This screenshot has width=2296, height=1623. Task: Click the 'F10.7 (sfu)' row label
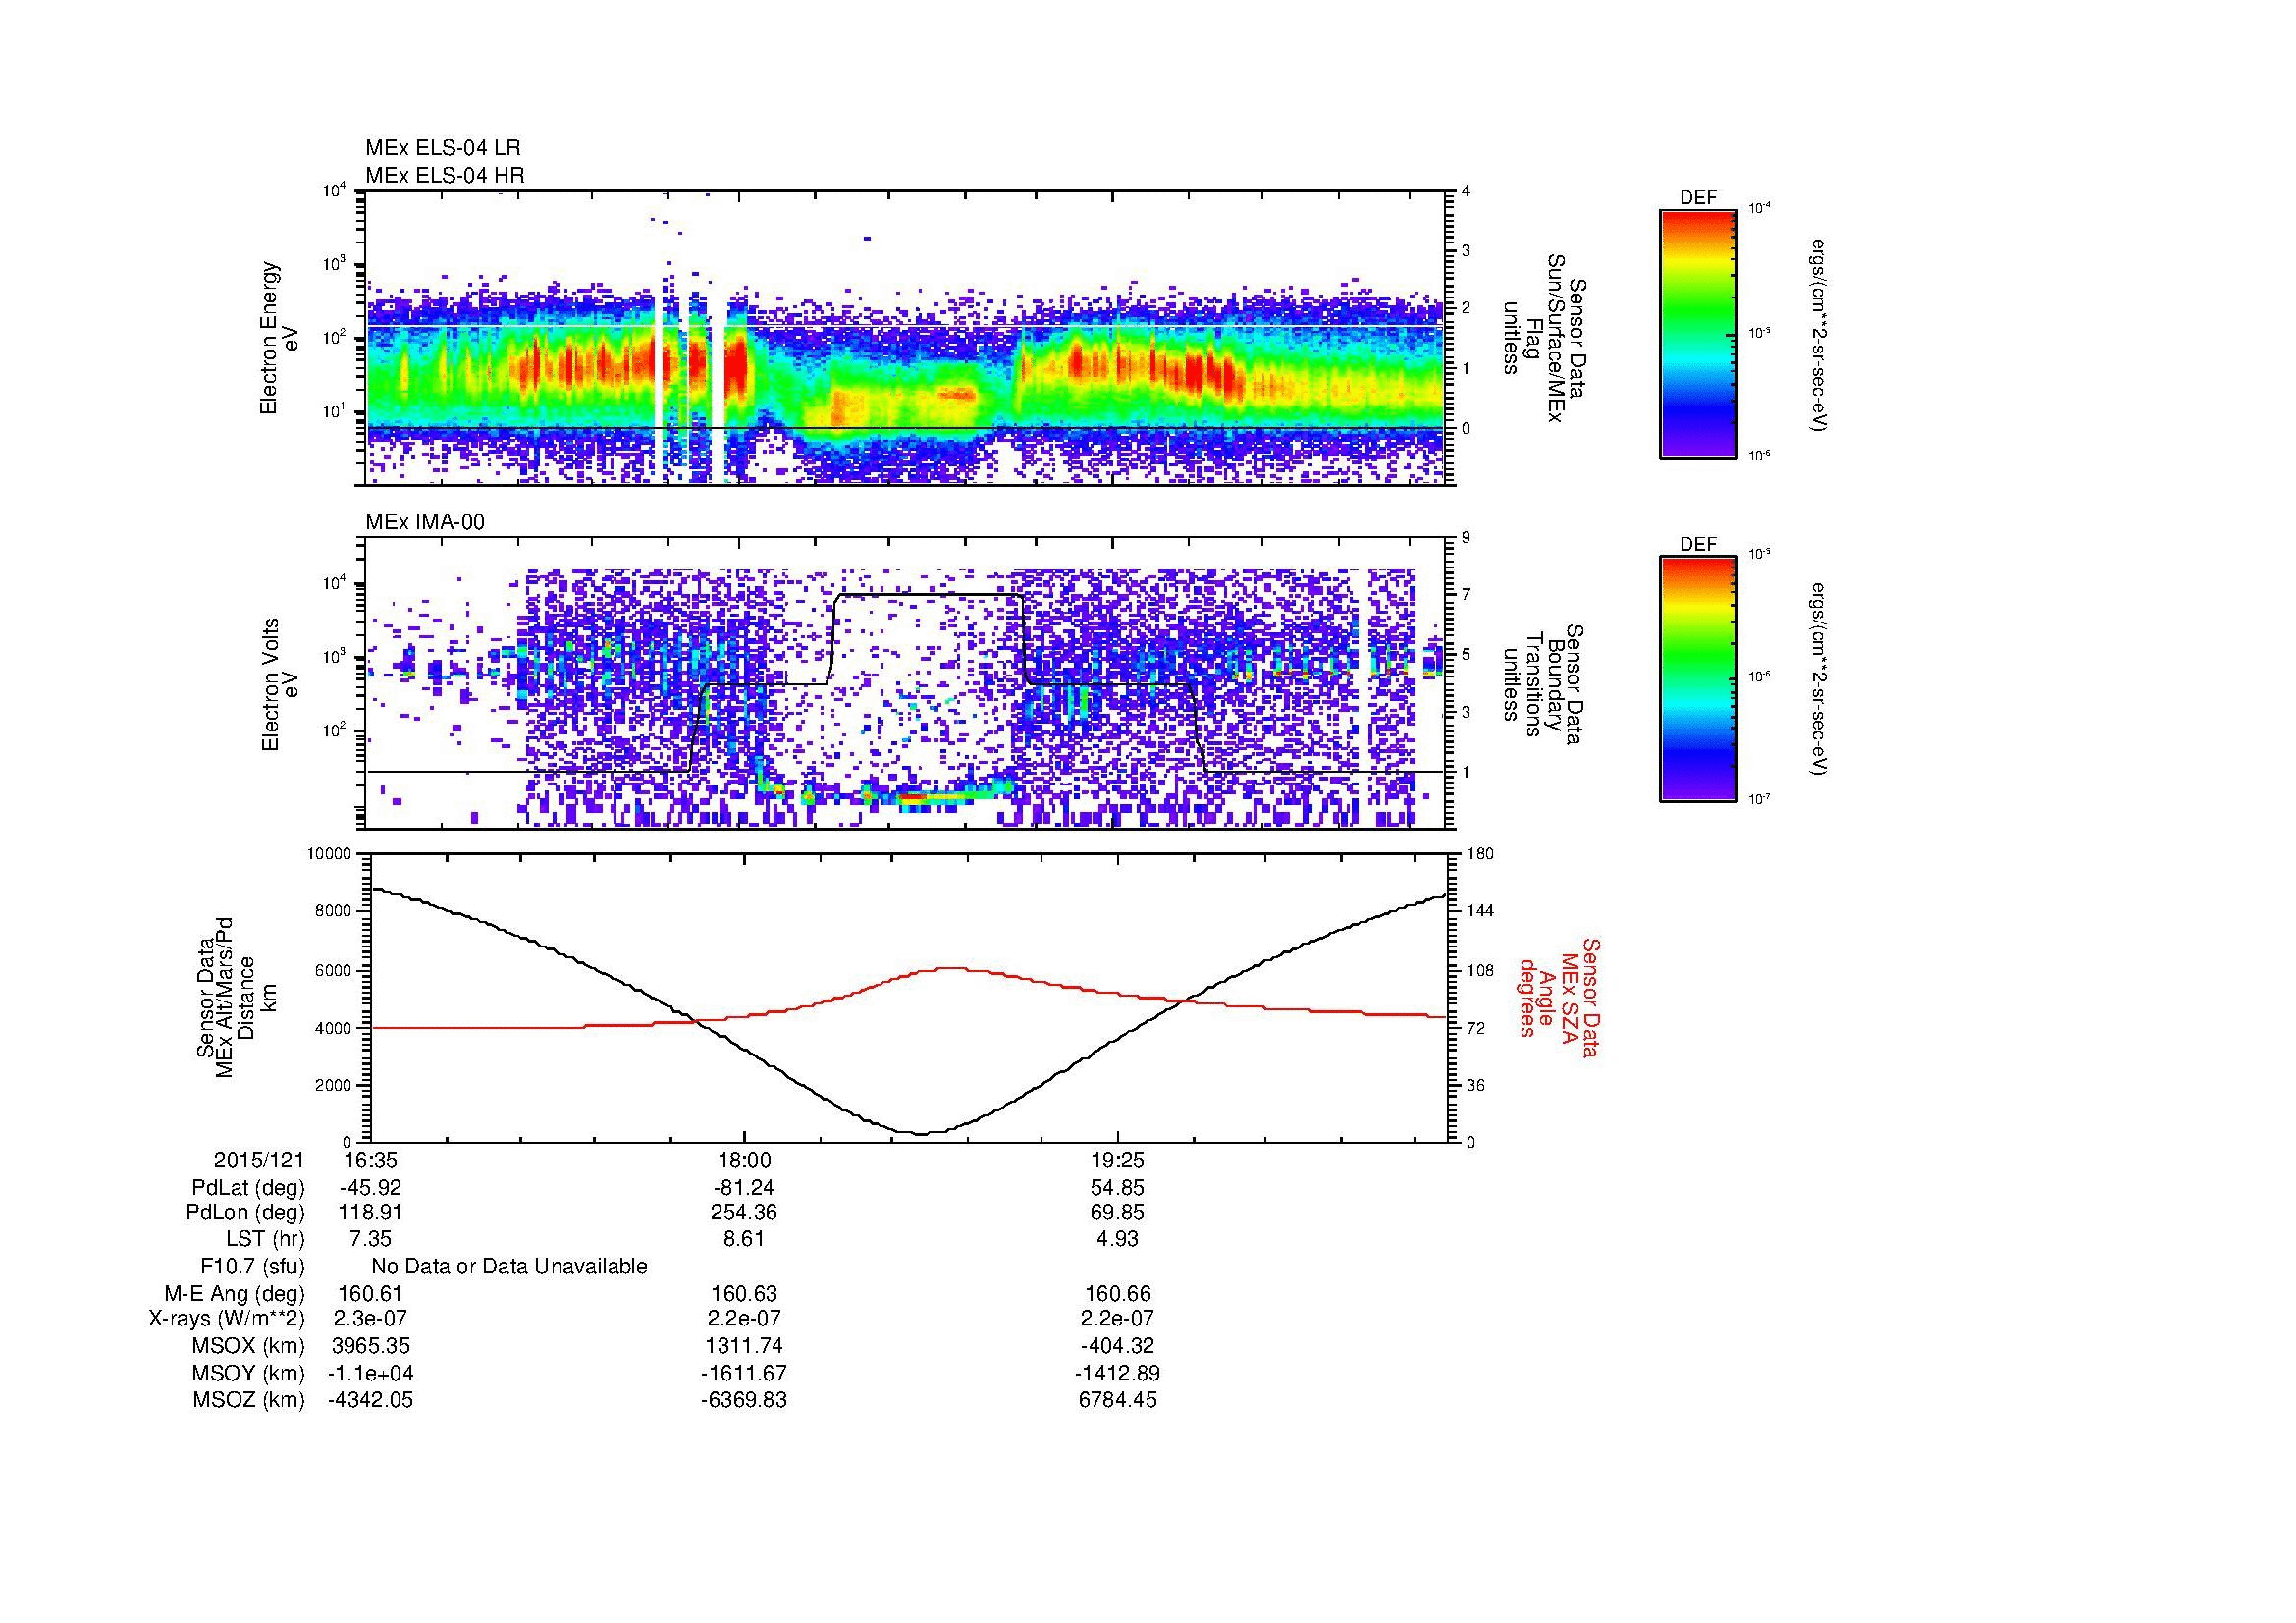pos(252,1267)
